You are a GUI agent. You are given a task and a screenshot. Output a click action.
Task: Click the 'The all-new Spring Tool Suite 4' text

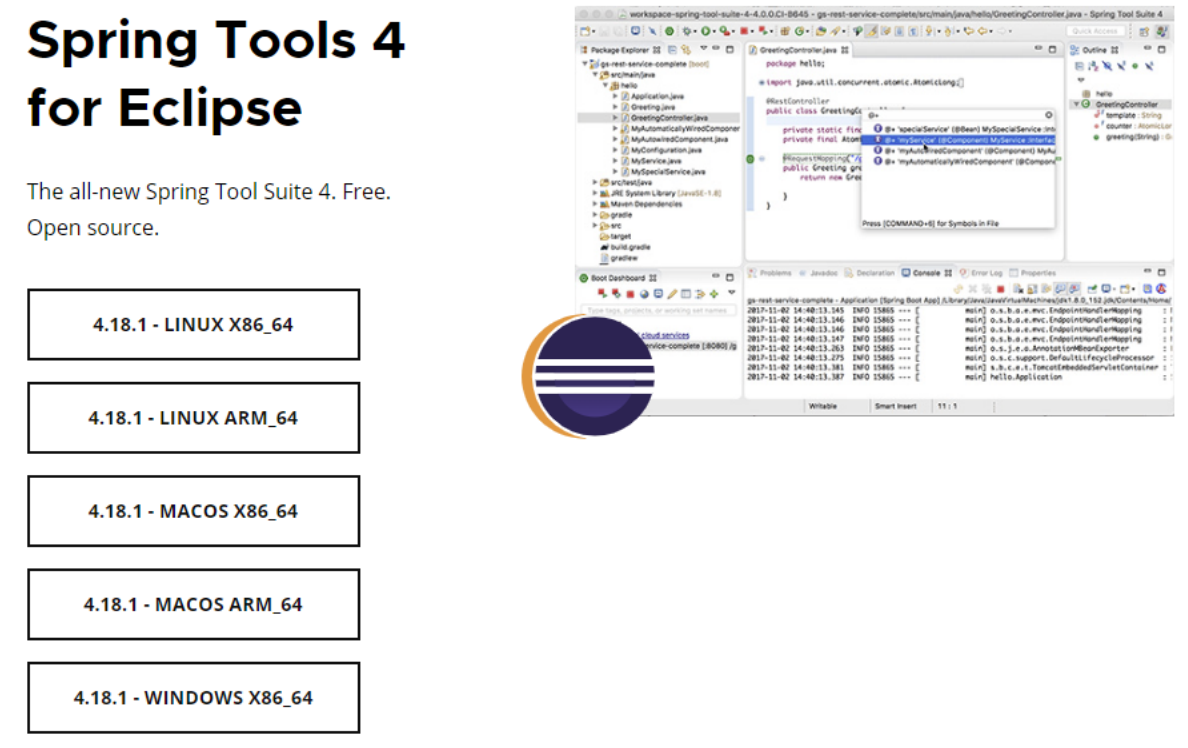(x=180, y=192)
